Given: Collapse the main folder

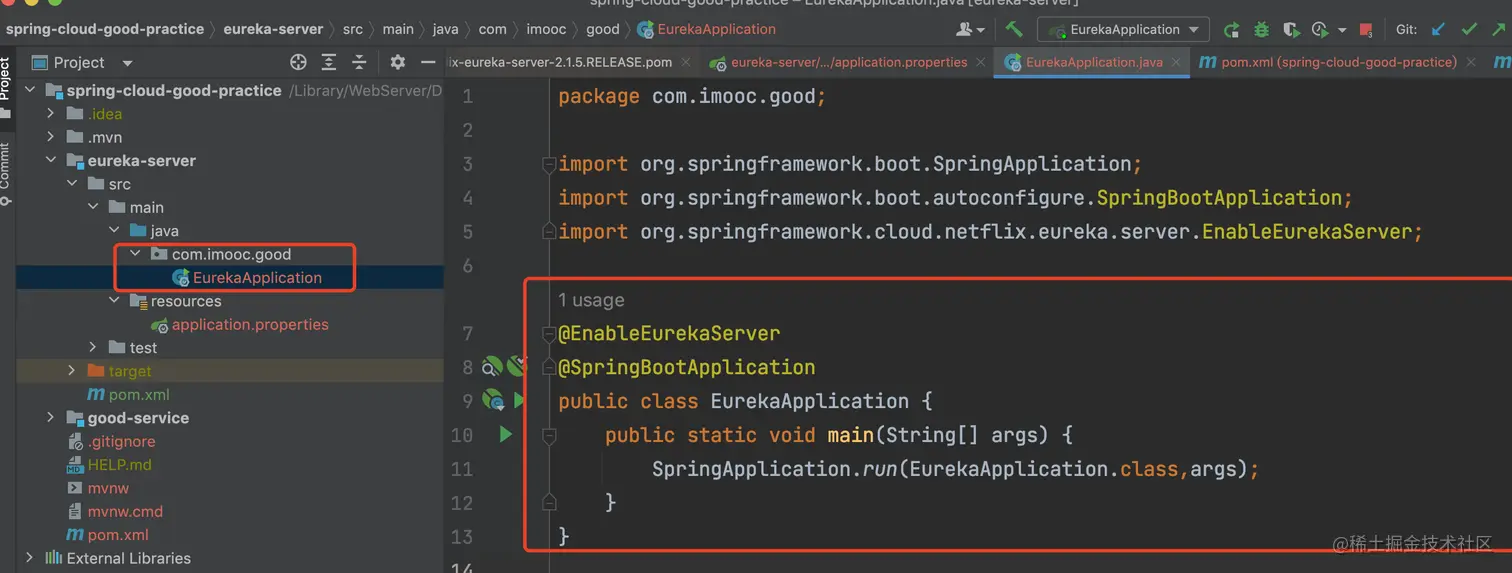Looking at the screenshot, I should [93, 207].
